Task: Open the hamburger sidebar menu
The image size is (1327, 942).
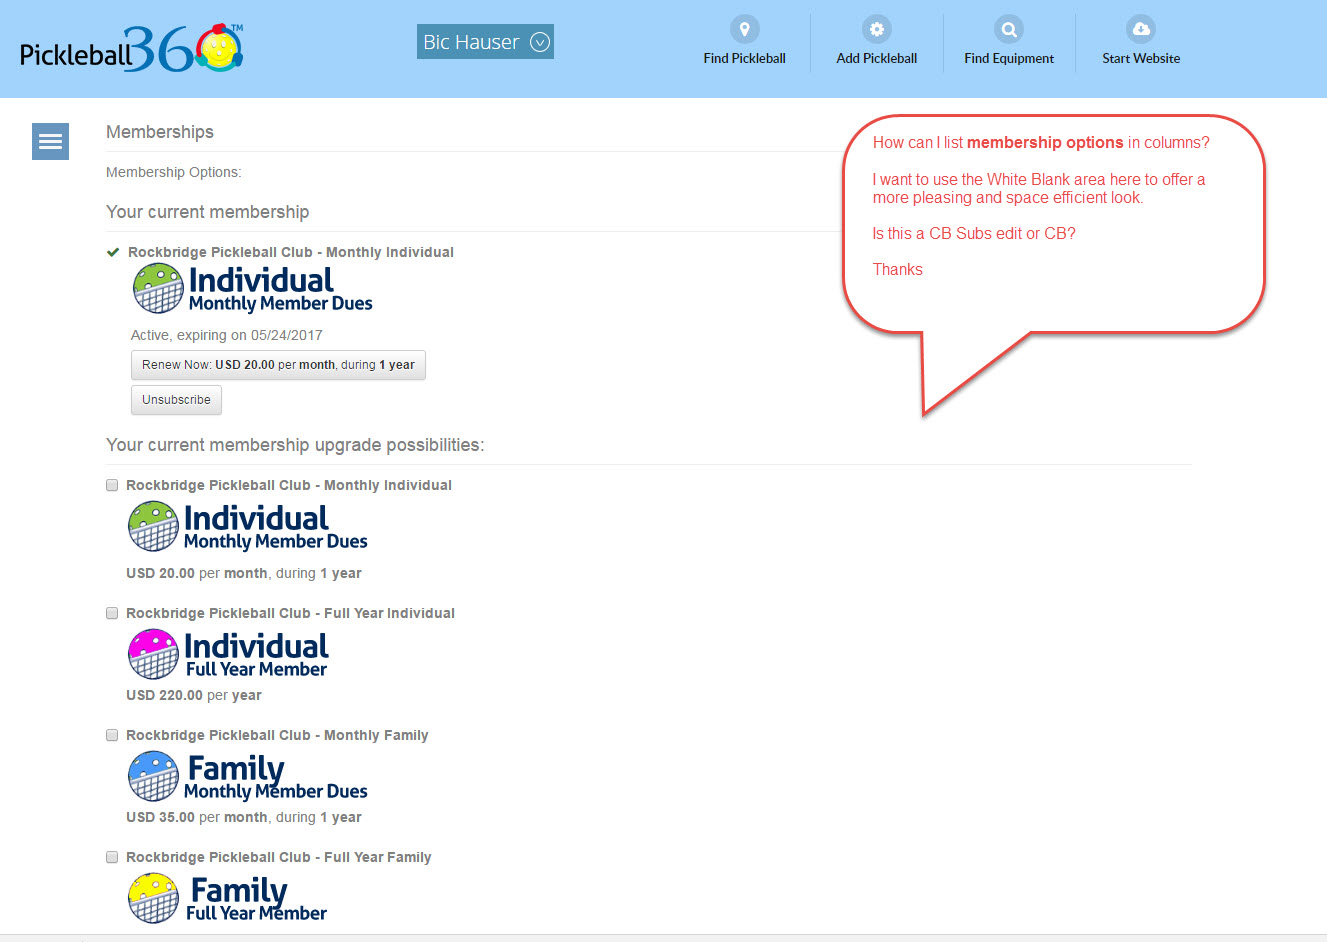Action: coord(50,142)
